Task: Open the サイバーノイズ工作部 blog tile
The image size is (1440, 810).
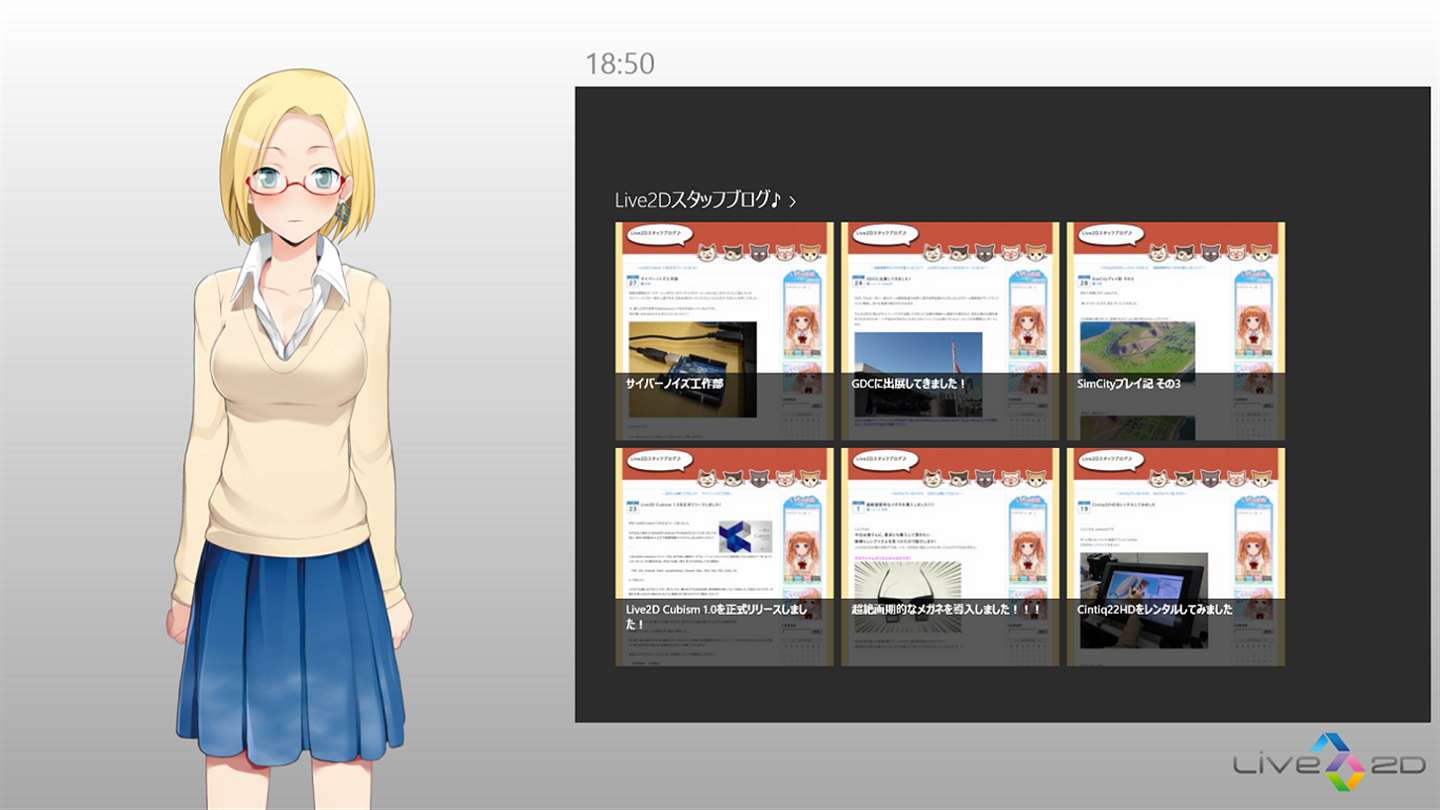Action: 724,331
